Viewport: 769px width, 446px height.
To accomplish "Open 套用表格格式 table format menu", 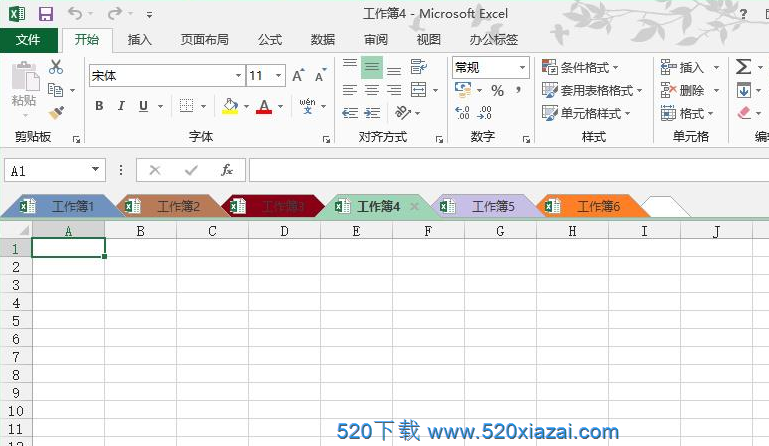I will (592, 90).
